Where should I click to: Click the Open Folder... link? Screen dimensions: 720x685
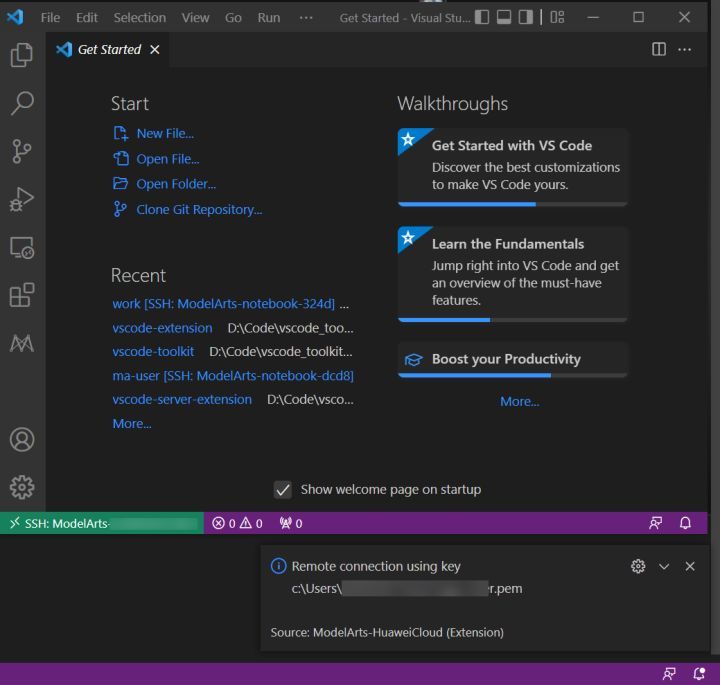pos(176,184)
